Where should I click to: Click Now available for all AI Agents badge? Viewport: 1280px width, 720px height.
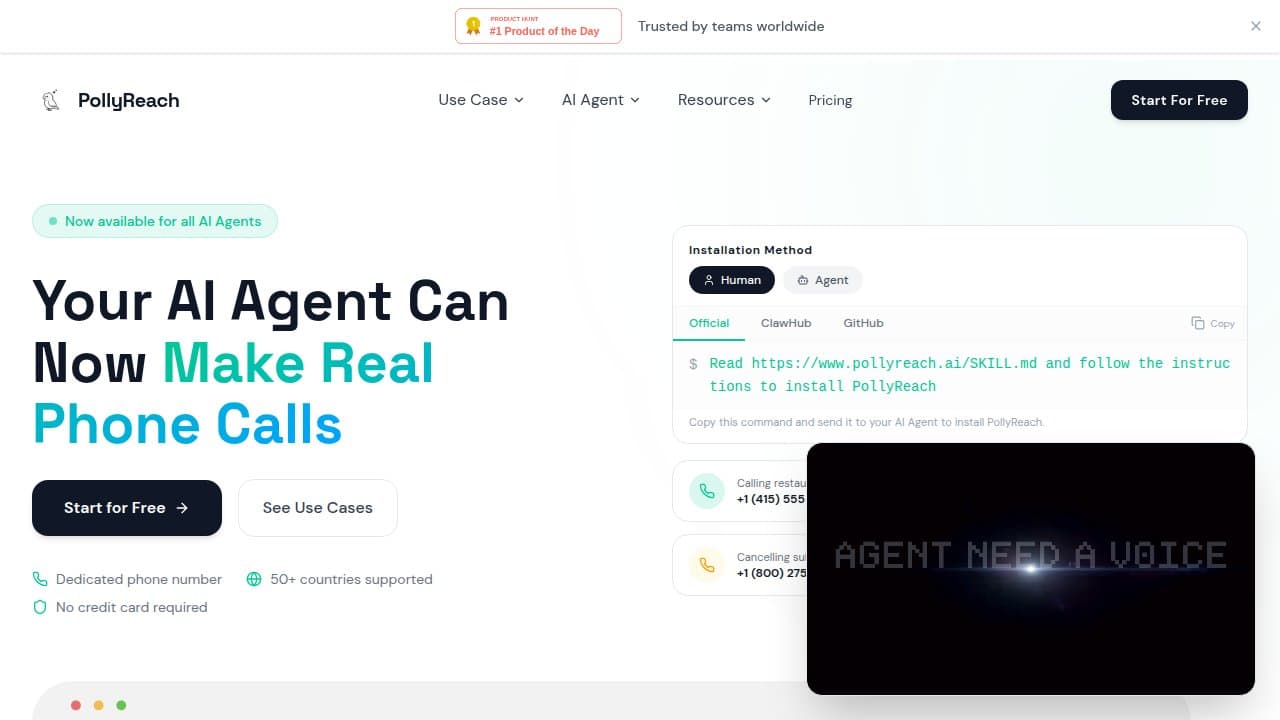coord(155,221)
